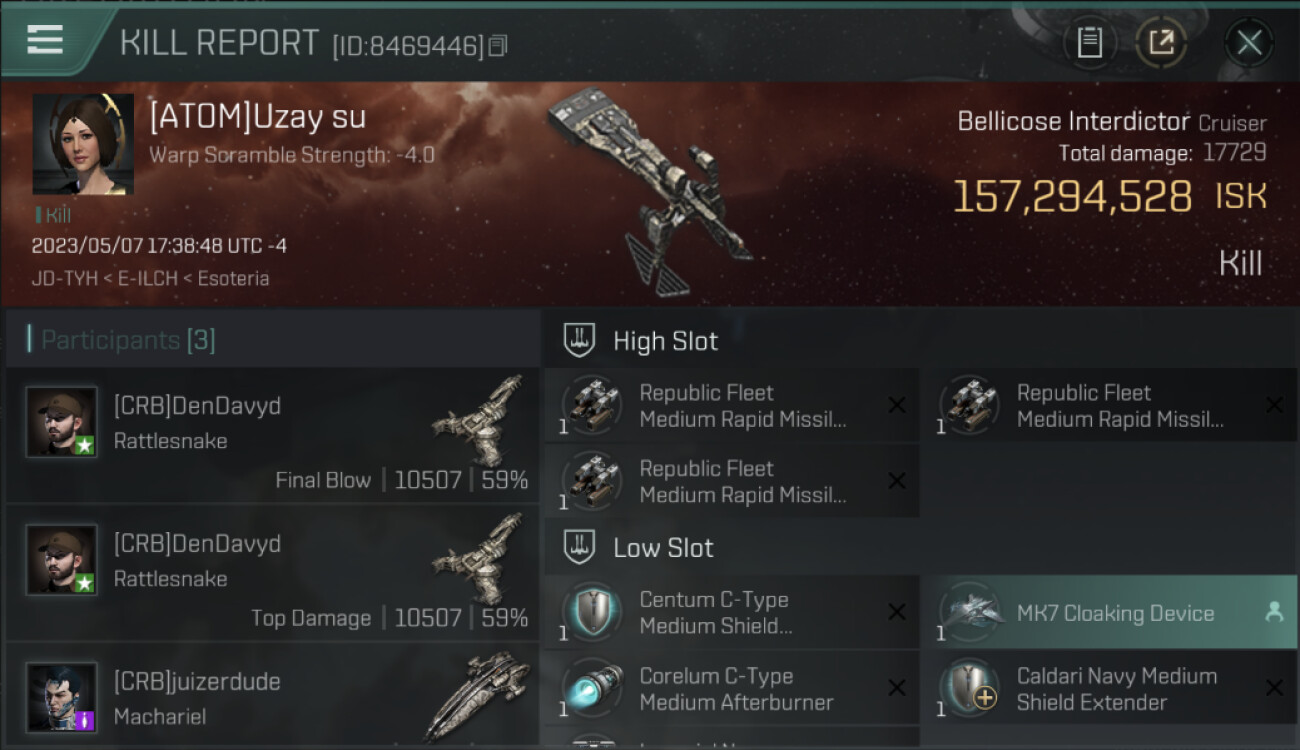1300x750 pixels.
Task: Close the kill report window
Action: click(1249, 43)
